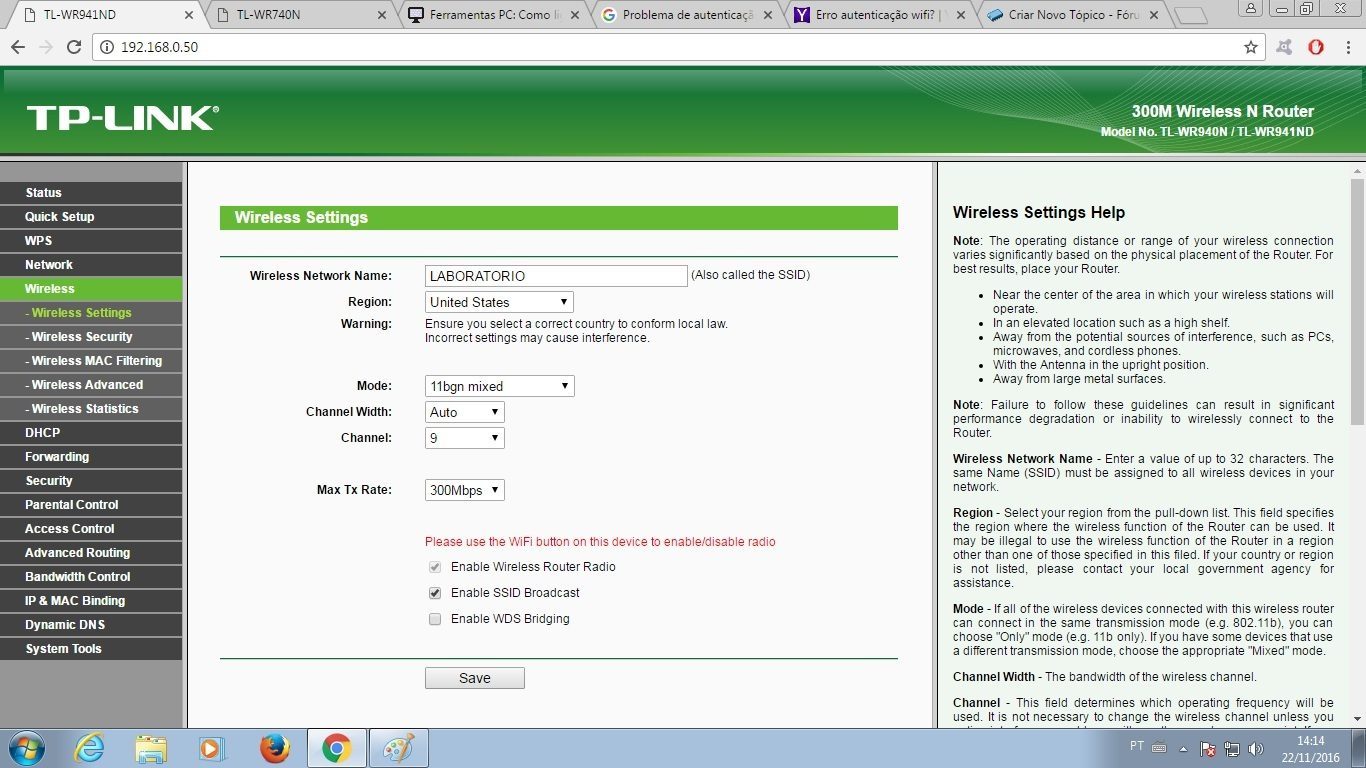This screenshot has height=768, width=1366.
Task: Close the Criar Novo Tópico tab
Action: (x=1152, y=15)
